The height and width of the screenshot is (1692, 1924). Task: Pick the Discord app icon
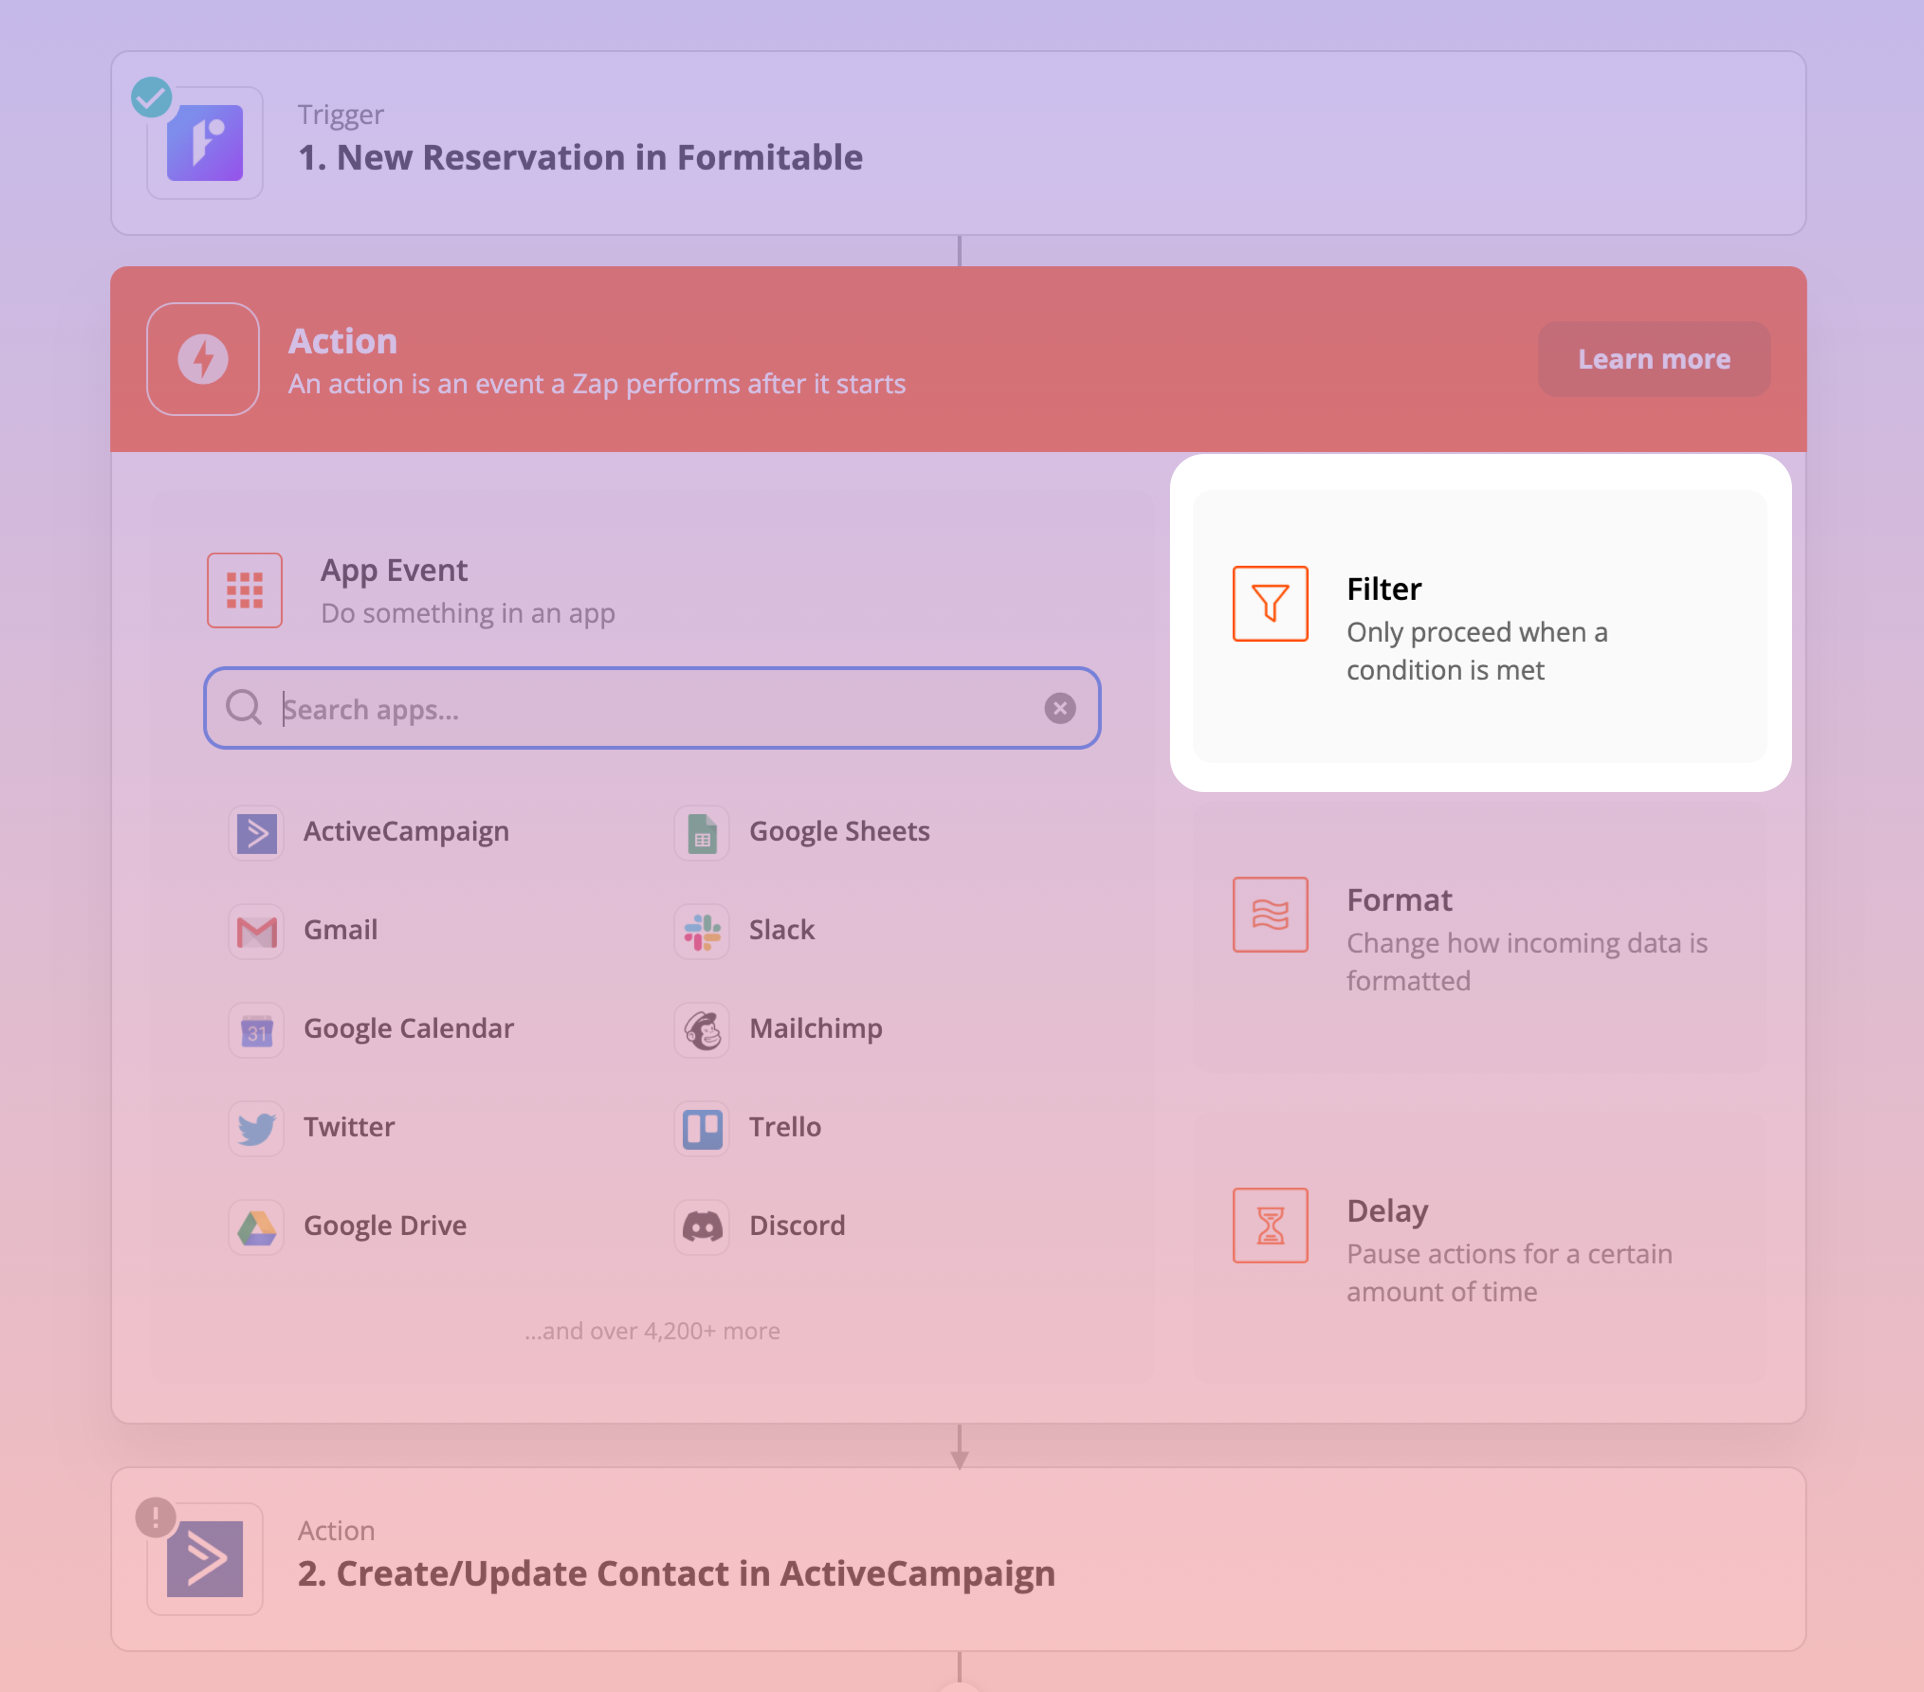pyautogui.click(x=702, y=1227)
